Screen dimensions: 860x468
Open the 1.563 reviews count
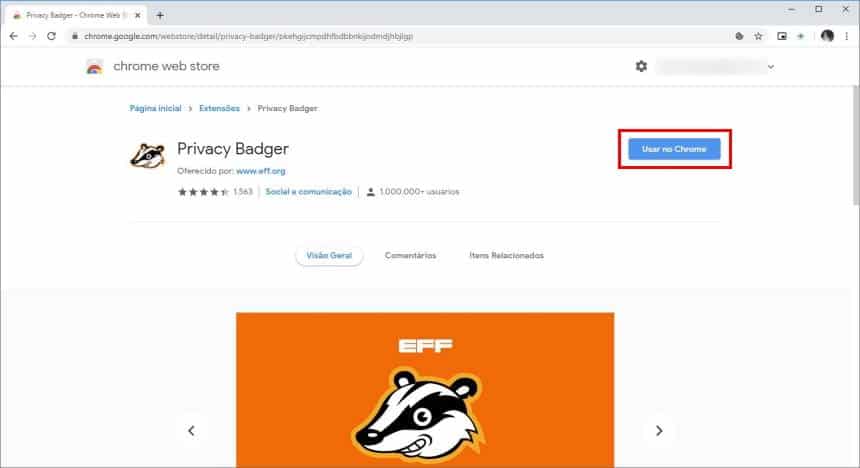click(242, 191)
